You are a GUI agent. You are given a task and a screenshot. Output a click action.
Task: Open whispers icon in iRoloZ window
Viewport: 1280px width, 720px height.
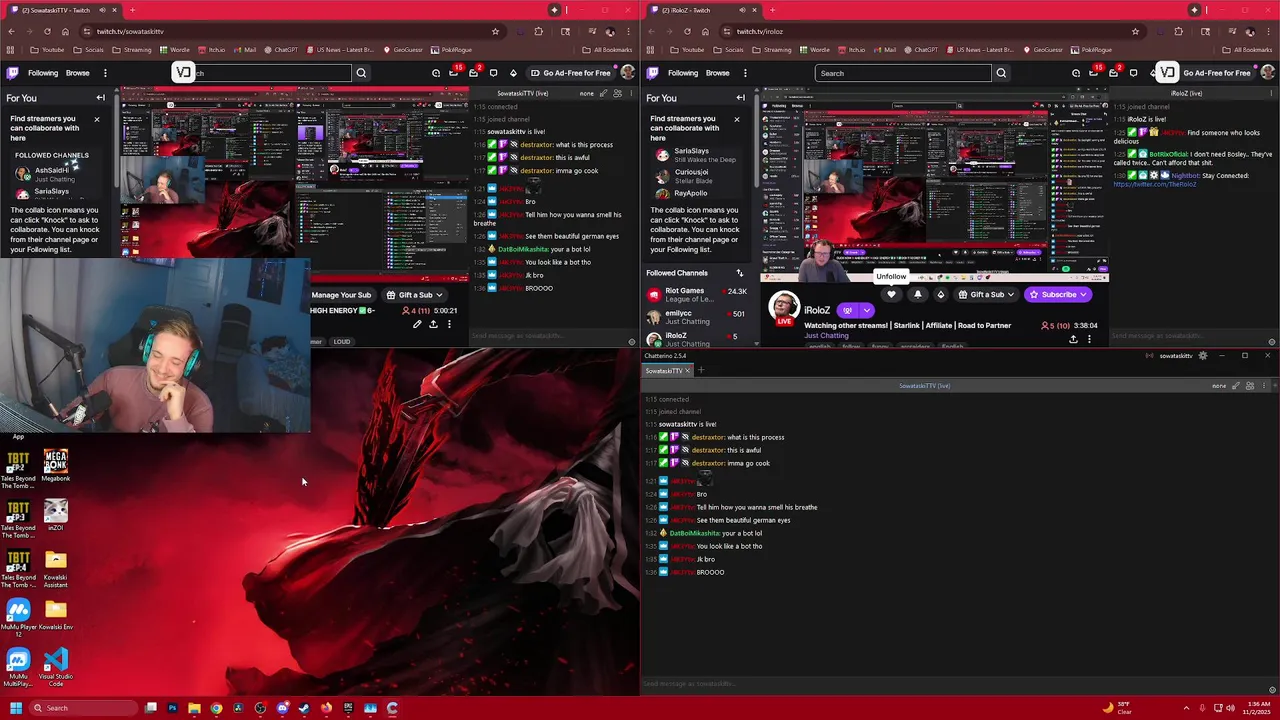point(1133,73)
